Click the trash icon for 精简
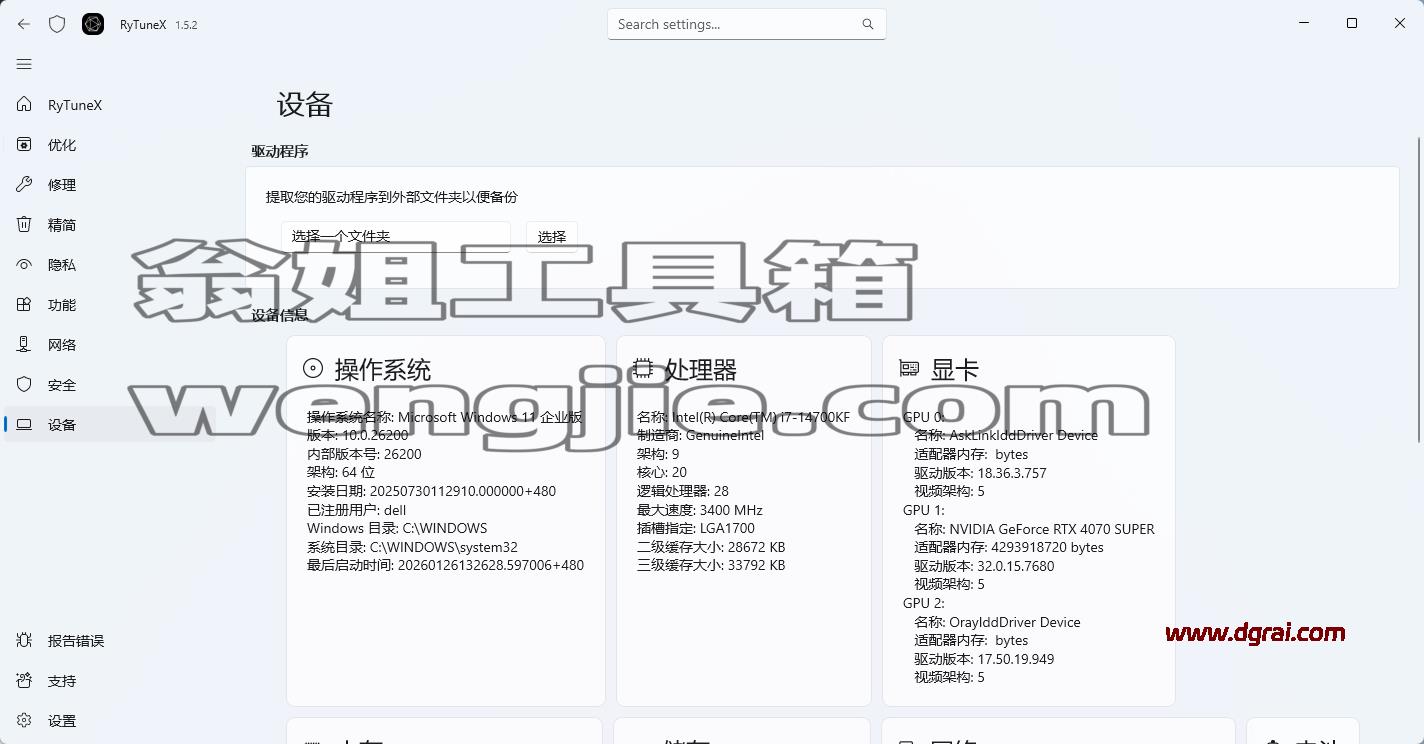The image size is (1424, 744). (24, 225)
